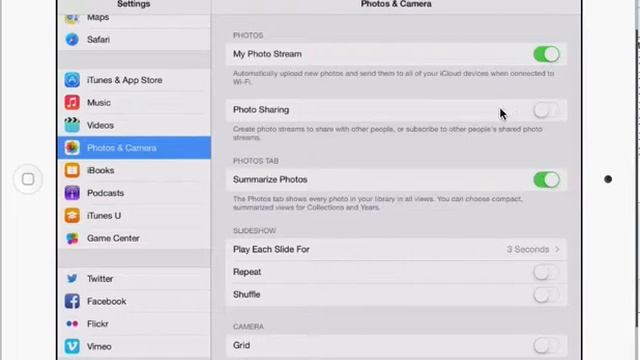
Task: Select Facebook settings row
Action: [134, 301]
